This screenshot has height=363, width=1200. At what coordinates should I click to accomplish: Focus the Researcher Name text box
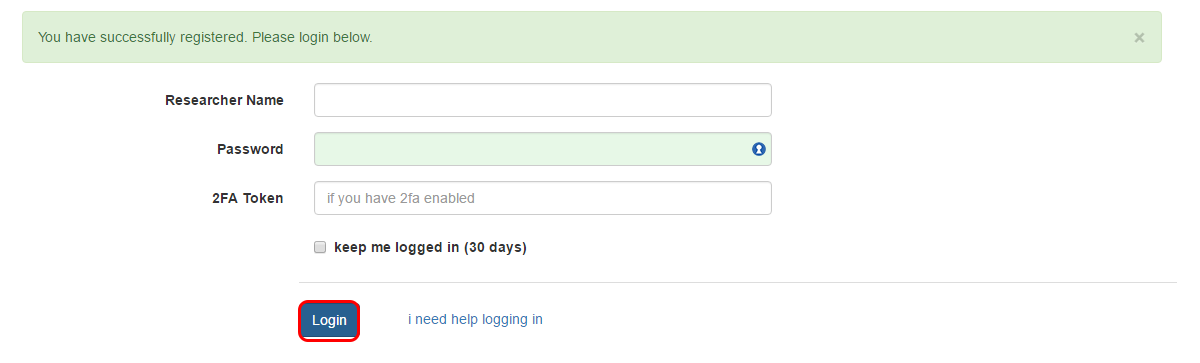[543, 100]
